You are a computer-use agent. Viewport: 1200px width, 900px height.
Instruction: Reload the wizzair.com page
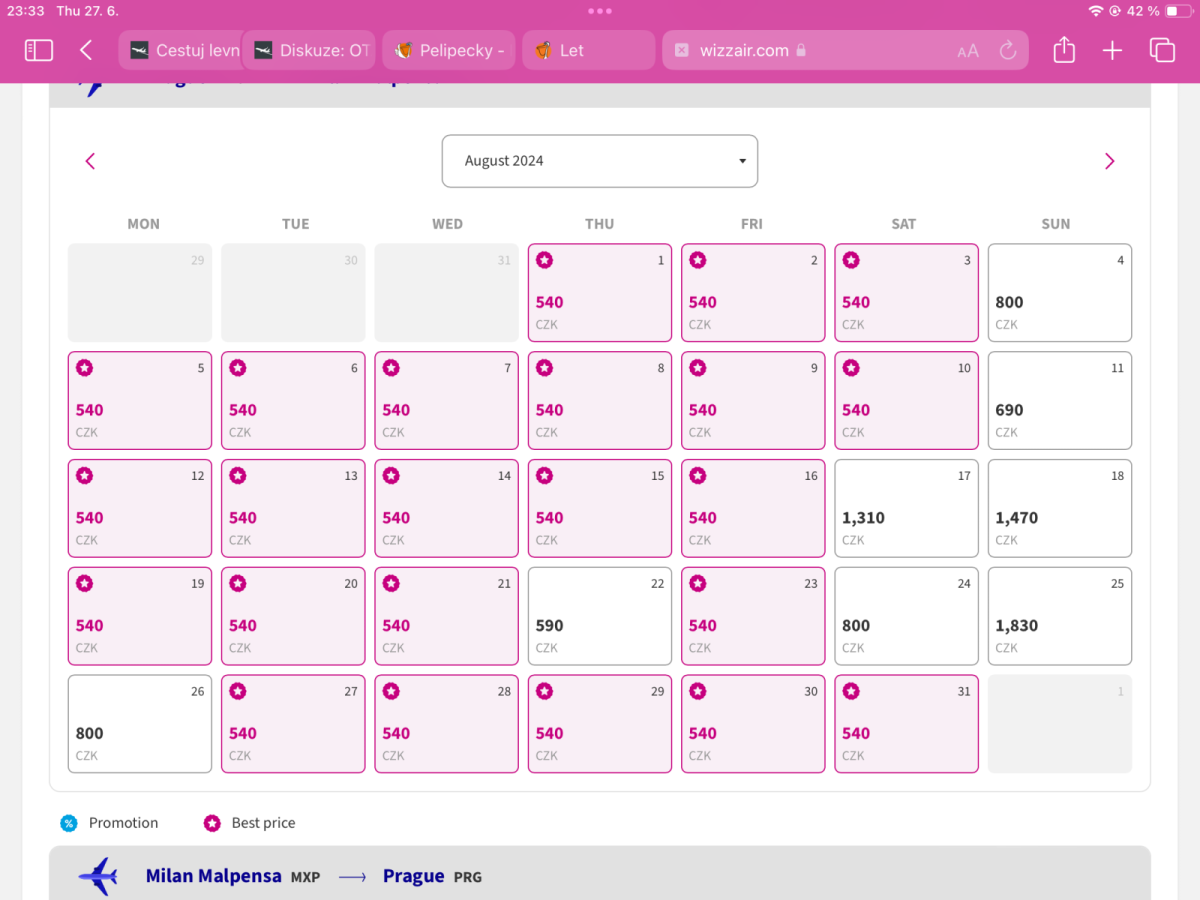[1007, 50]
